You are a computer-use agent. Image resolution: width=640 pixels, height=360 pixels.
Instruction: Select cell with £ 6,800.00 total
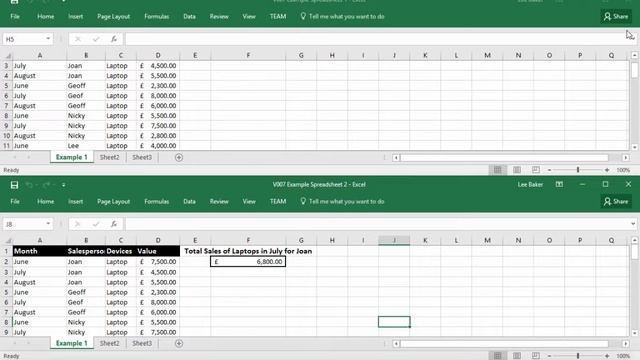point(248,262)
